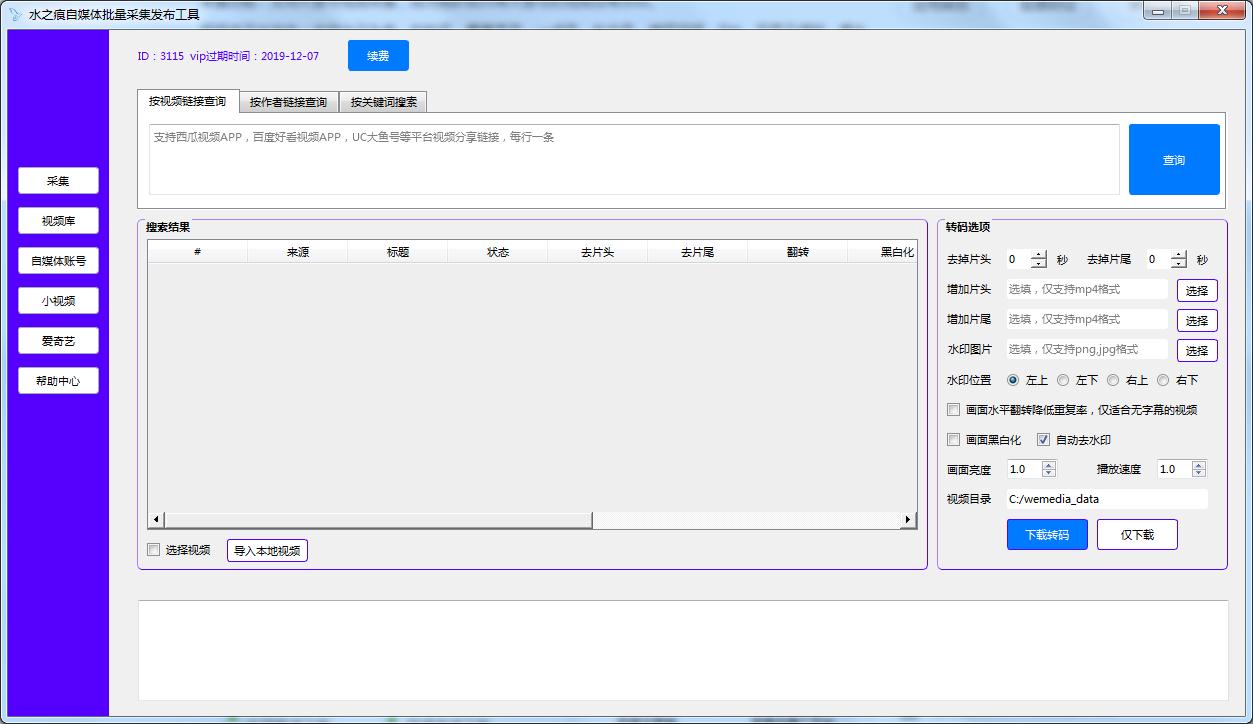Open the 帮助中心 page
Image resolution: width=1253 pixels, height=724 pixels.
tap(58, 381)
